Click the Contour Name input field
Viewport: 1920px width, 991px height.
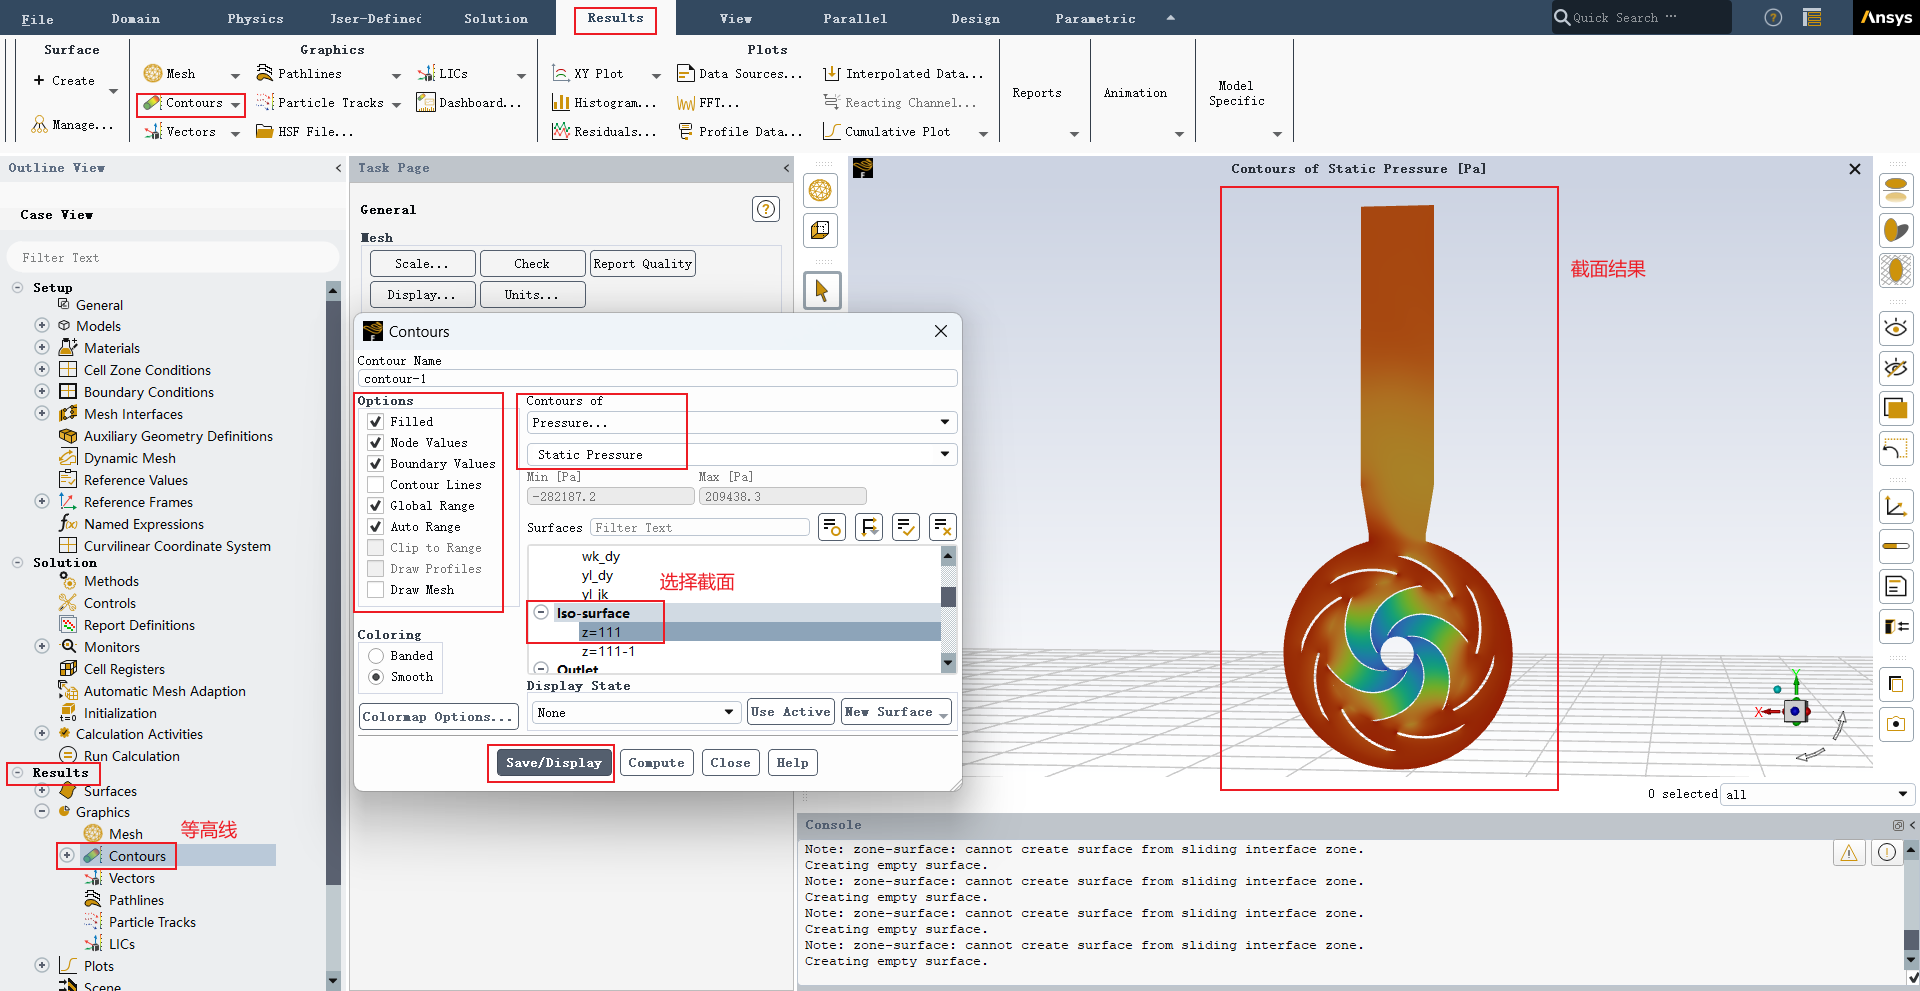(x=658, y=379)
